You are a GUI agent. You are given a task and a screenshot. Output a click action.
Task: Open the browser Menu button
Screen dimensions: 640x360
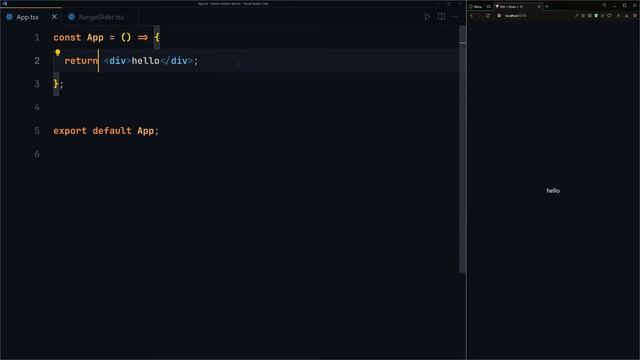pyautogui.click(x=476, y=7)
